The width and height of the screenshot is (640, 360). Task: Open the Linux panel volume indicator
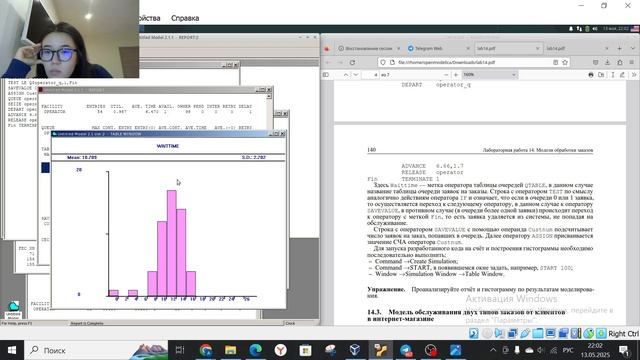pos(595,29)
